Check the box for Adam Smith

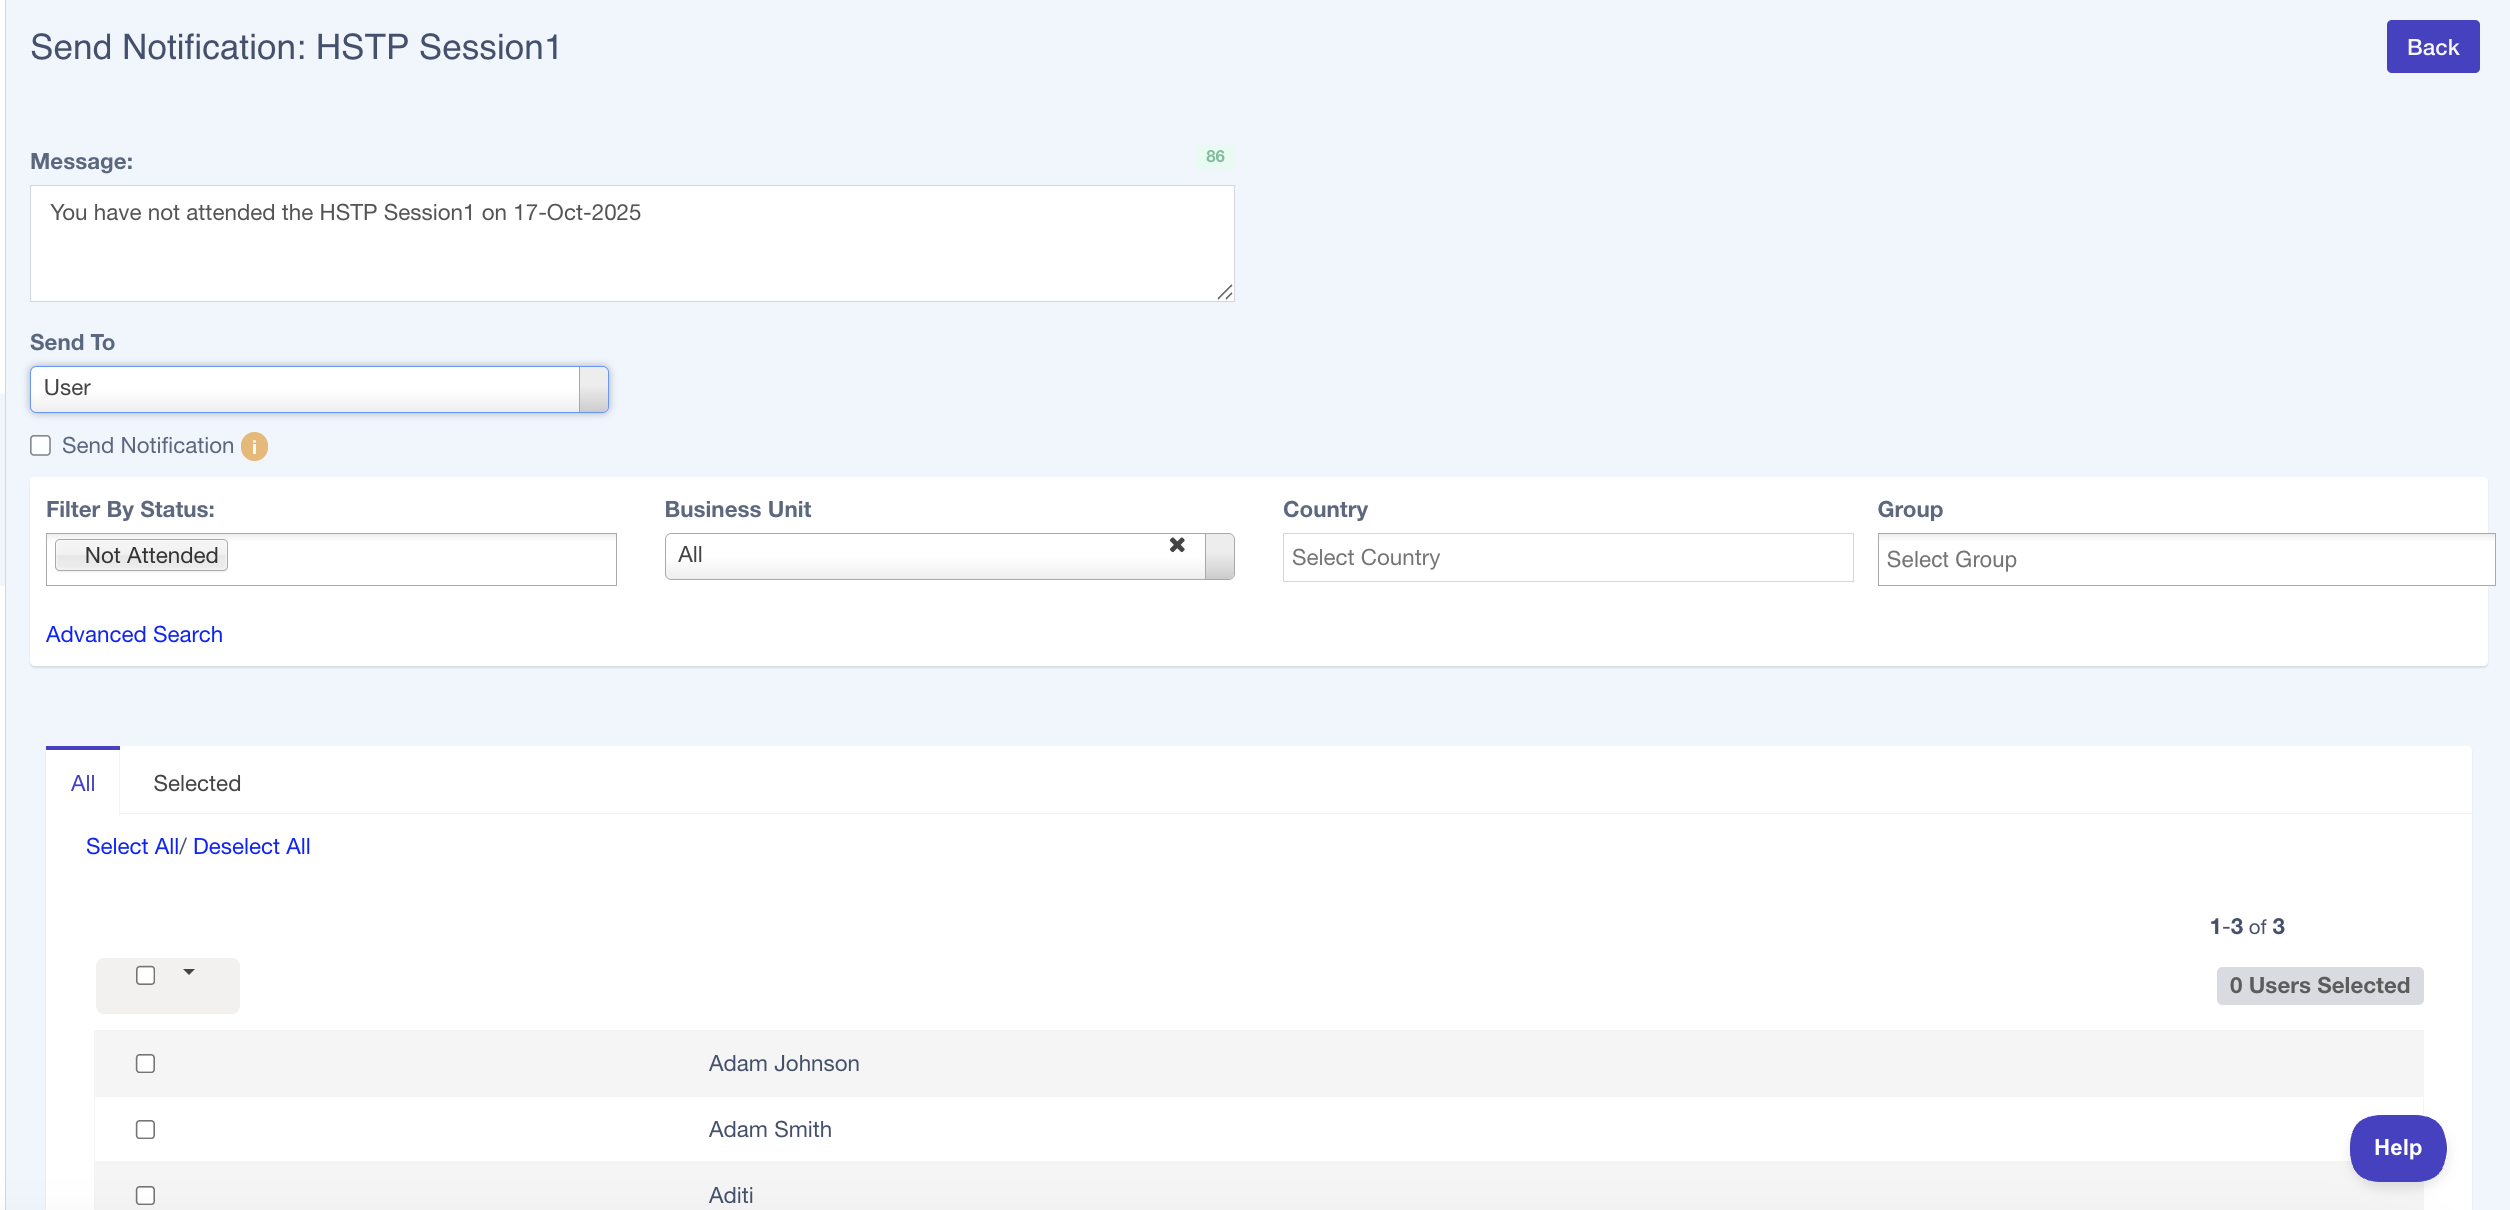[x=146, y=1130]
